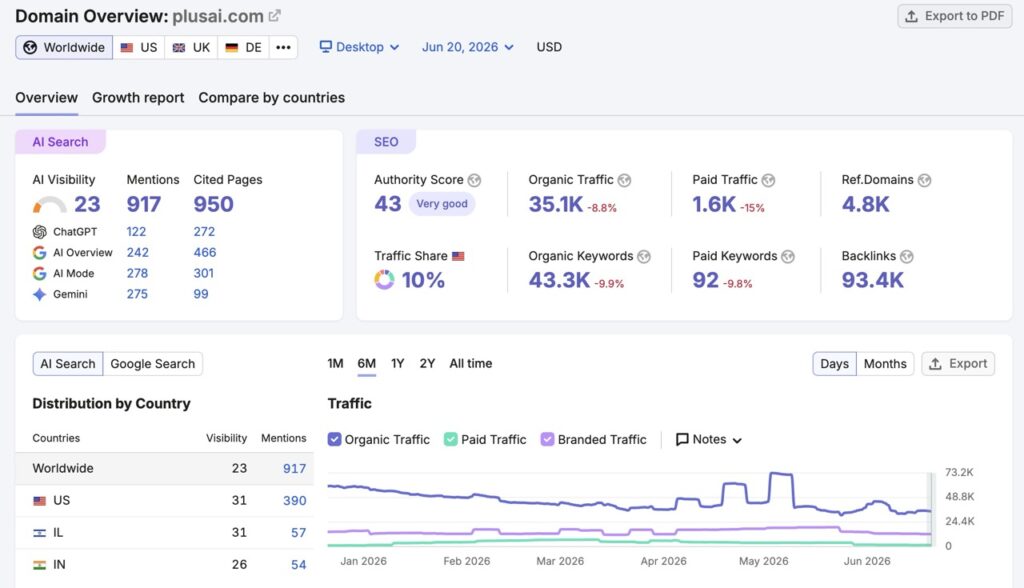Expand the Notes dropdown
Image resolution: width=1024 pixels, height=588 pixels.
(709, 440)
